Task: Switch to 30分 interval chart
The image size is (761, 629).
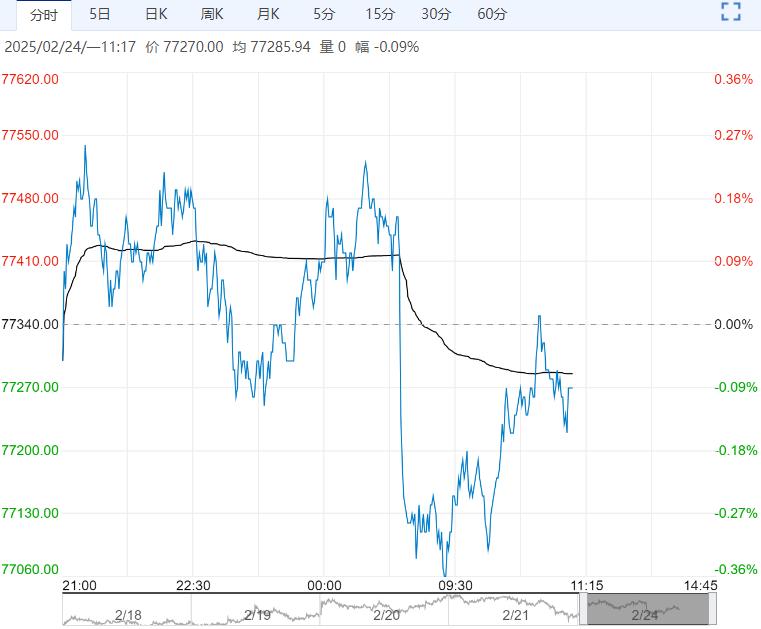Action: 436,14
